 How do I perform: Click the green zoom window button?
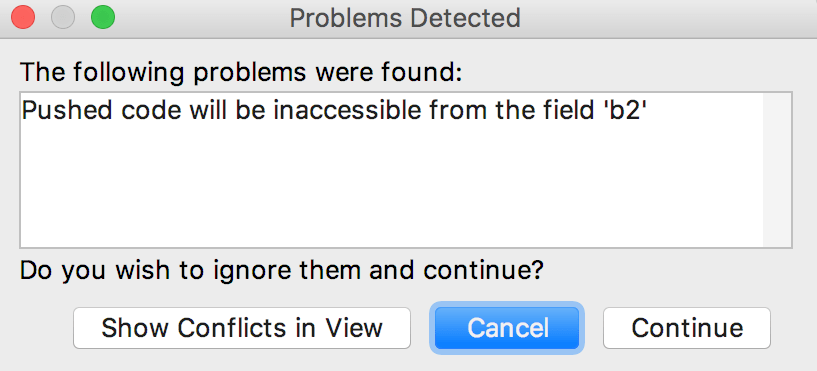pos(103,18)
